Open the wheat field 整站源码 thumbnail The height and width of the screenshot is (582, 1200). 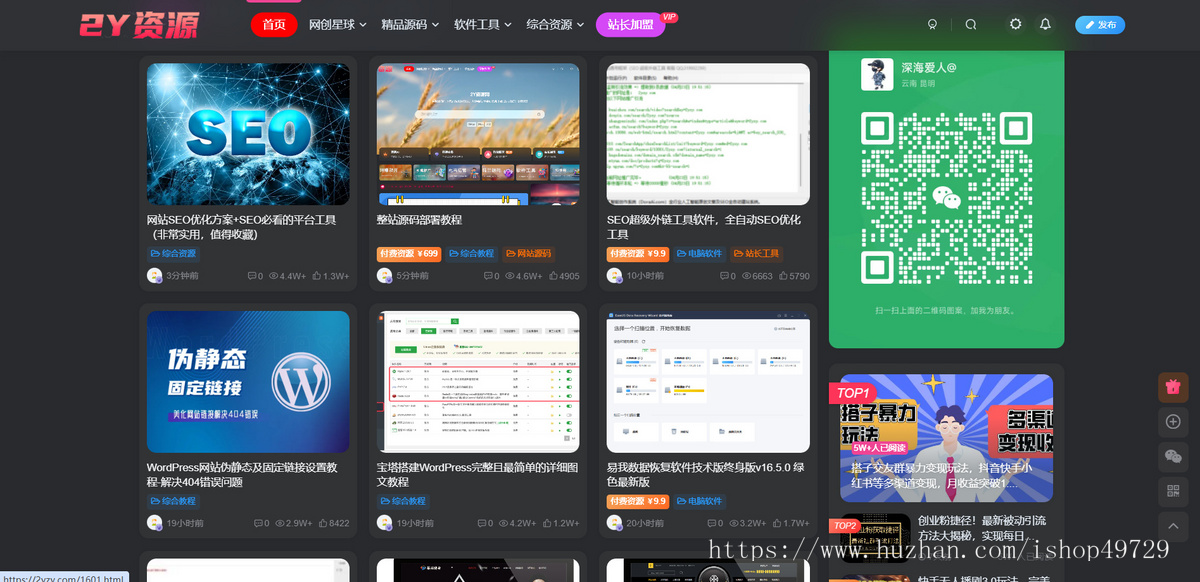click(478, 135)
